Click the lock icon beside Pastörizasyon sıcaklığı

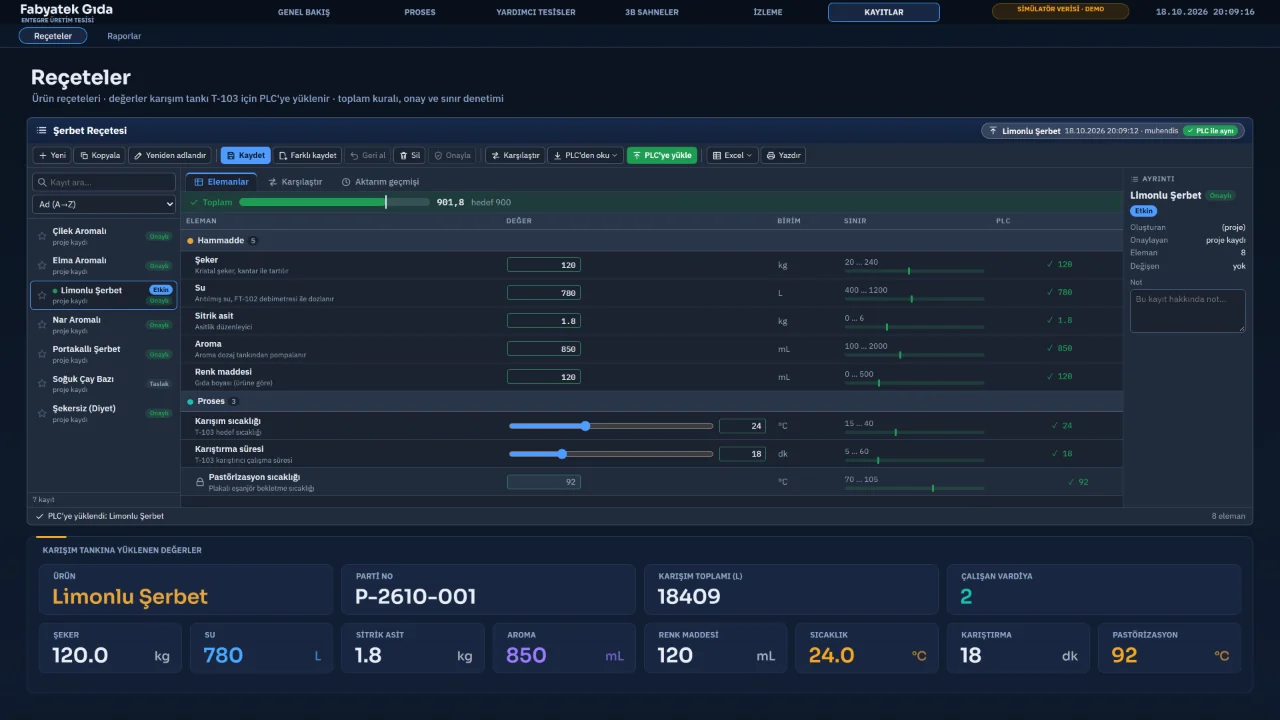200,482
